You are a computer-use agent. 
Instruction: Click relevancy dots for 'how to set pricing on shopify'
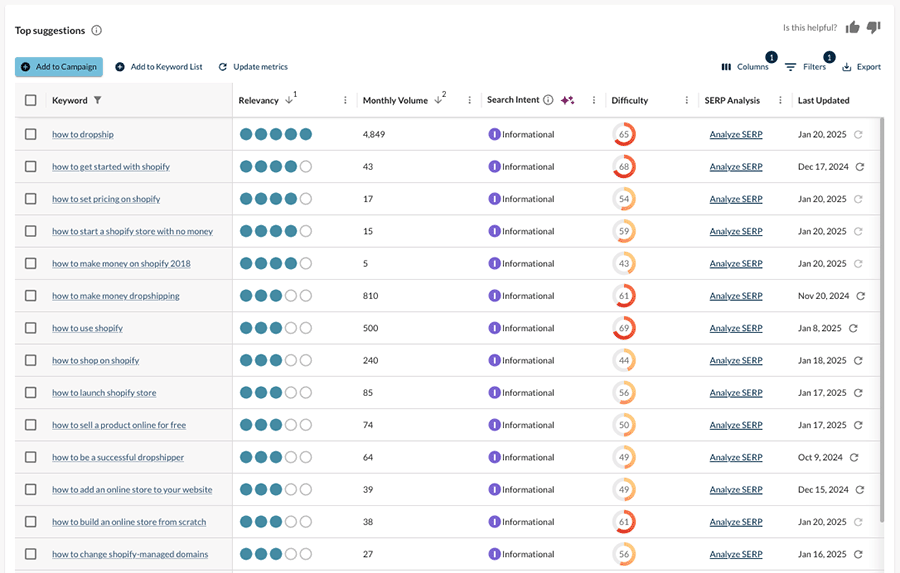coord(276,199)
